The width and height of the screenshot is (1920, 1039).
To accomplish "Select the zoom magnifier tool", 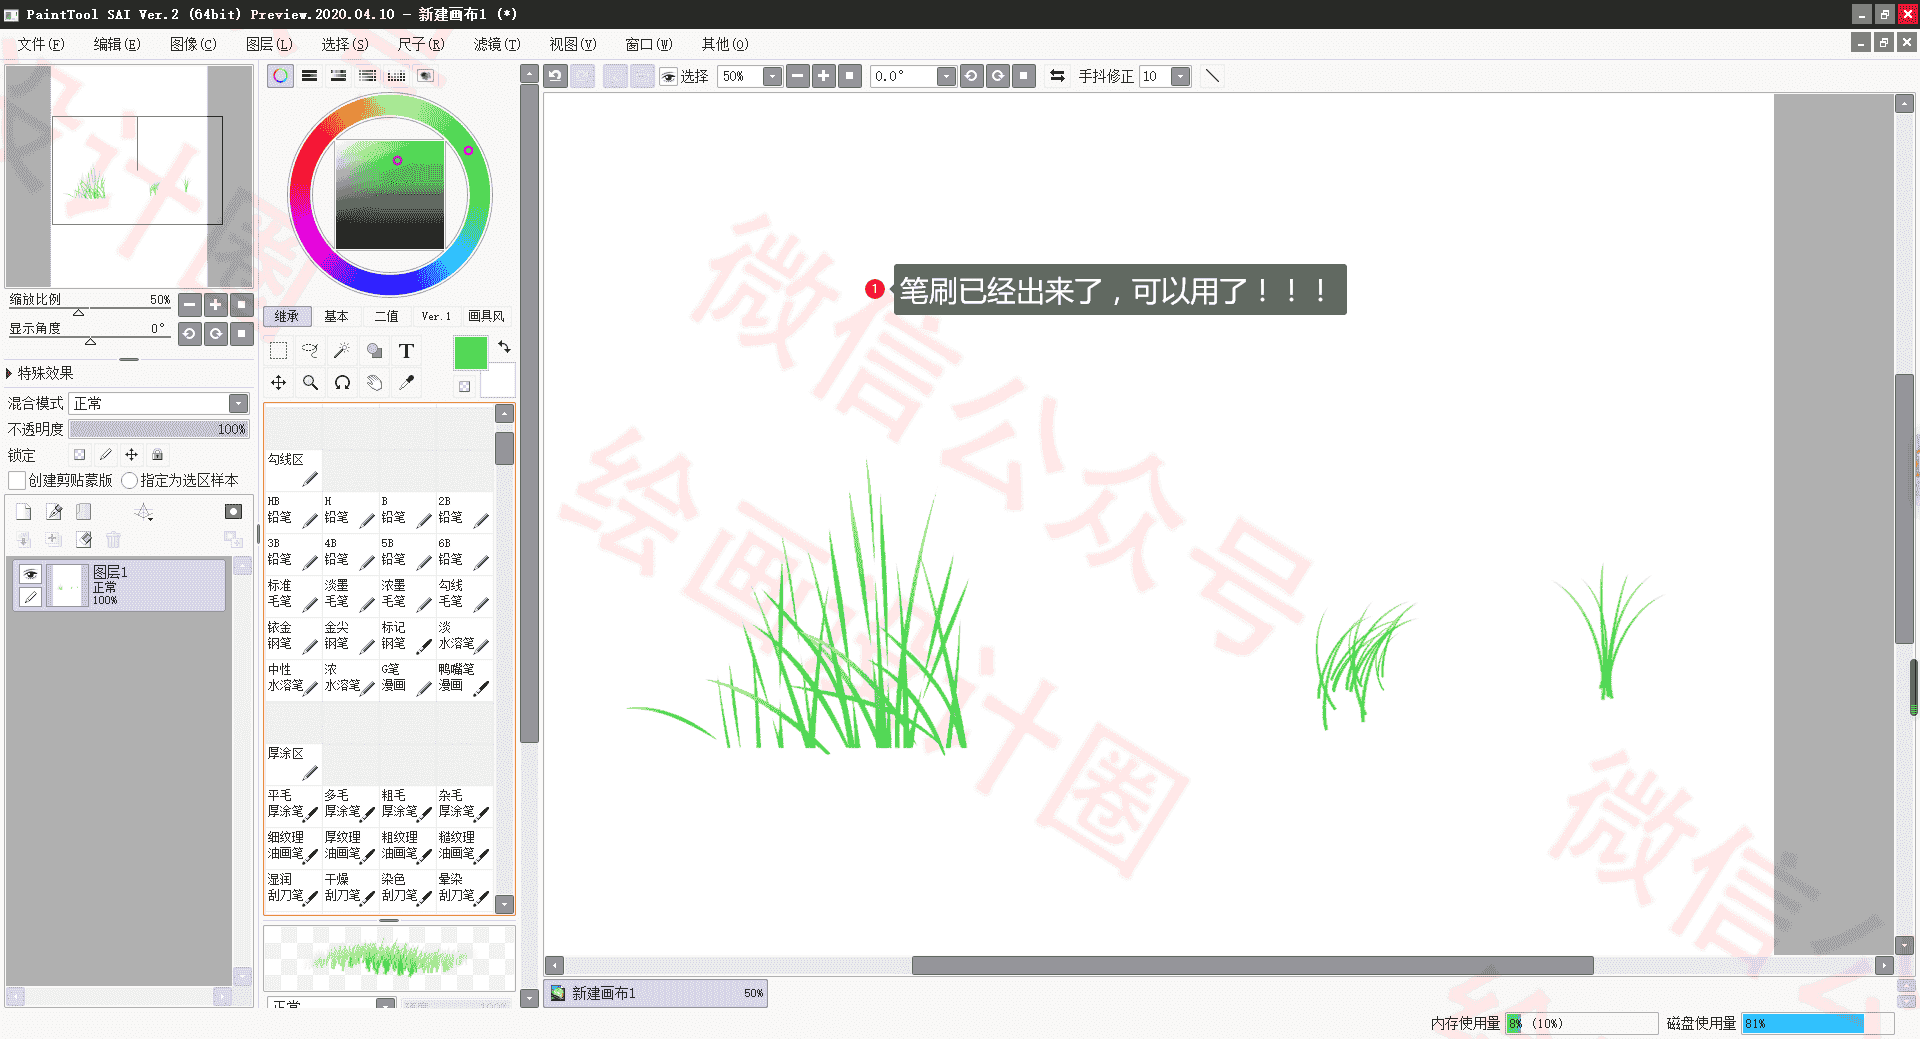I will coord(311,383).
